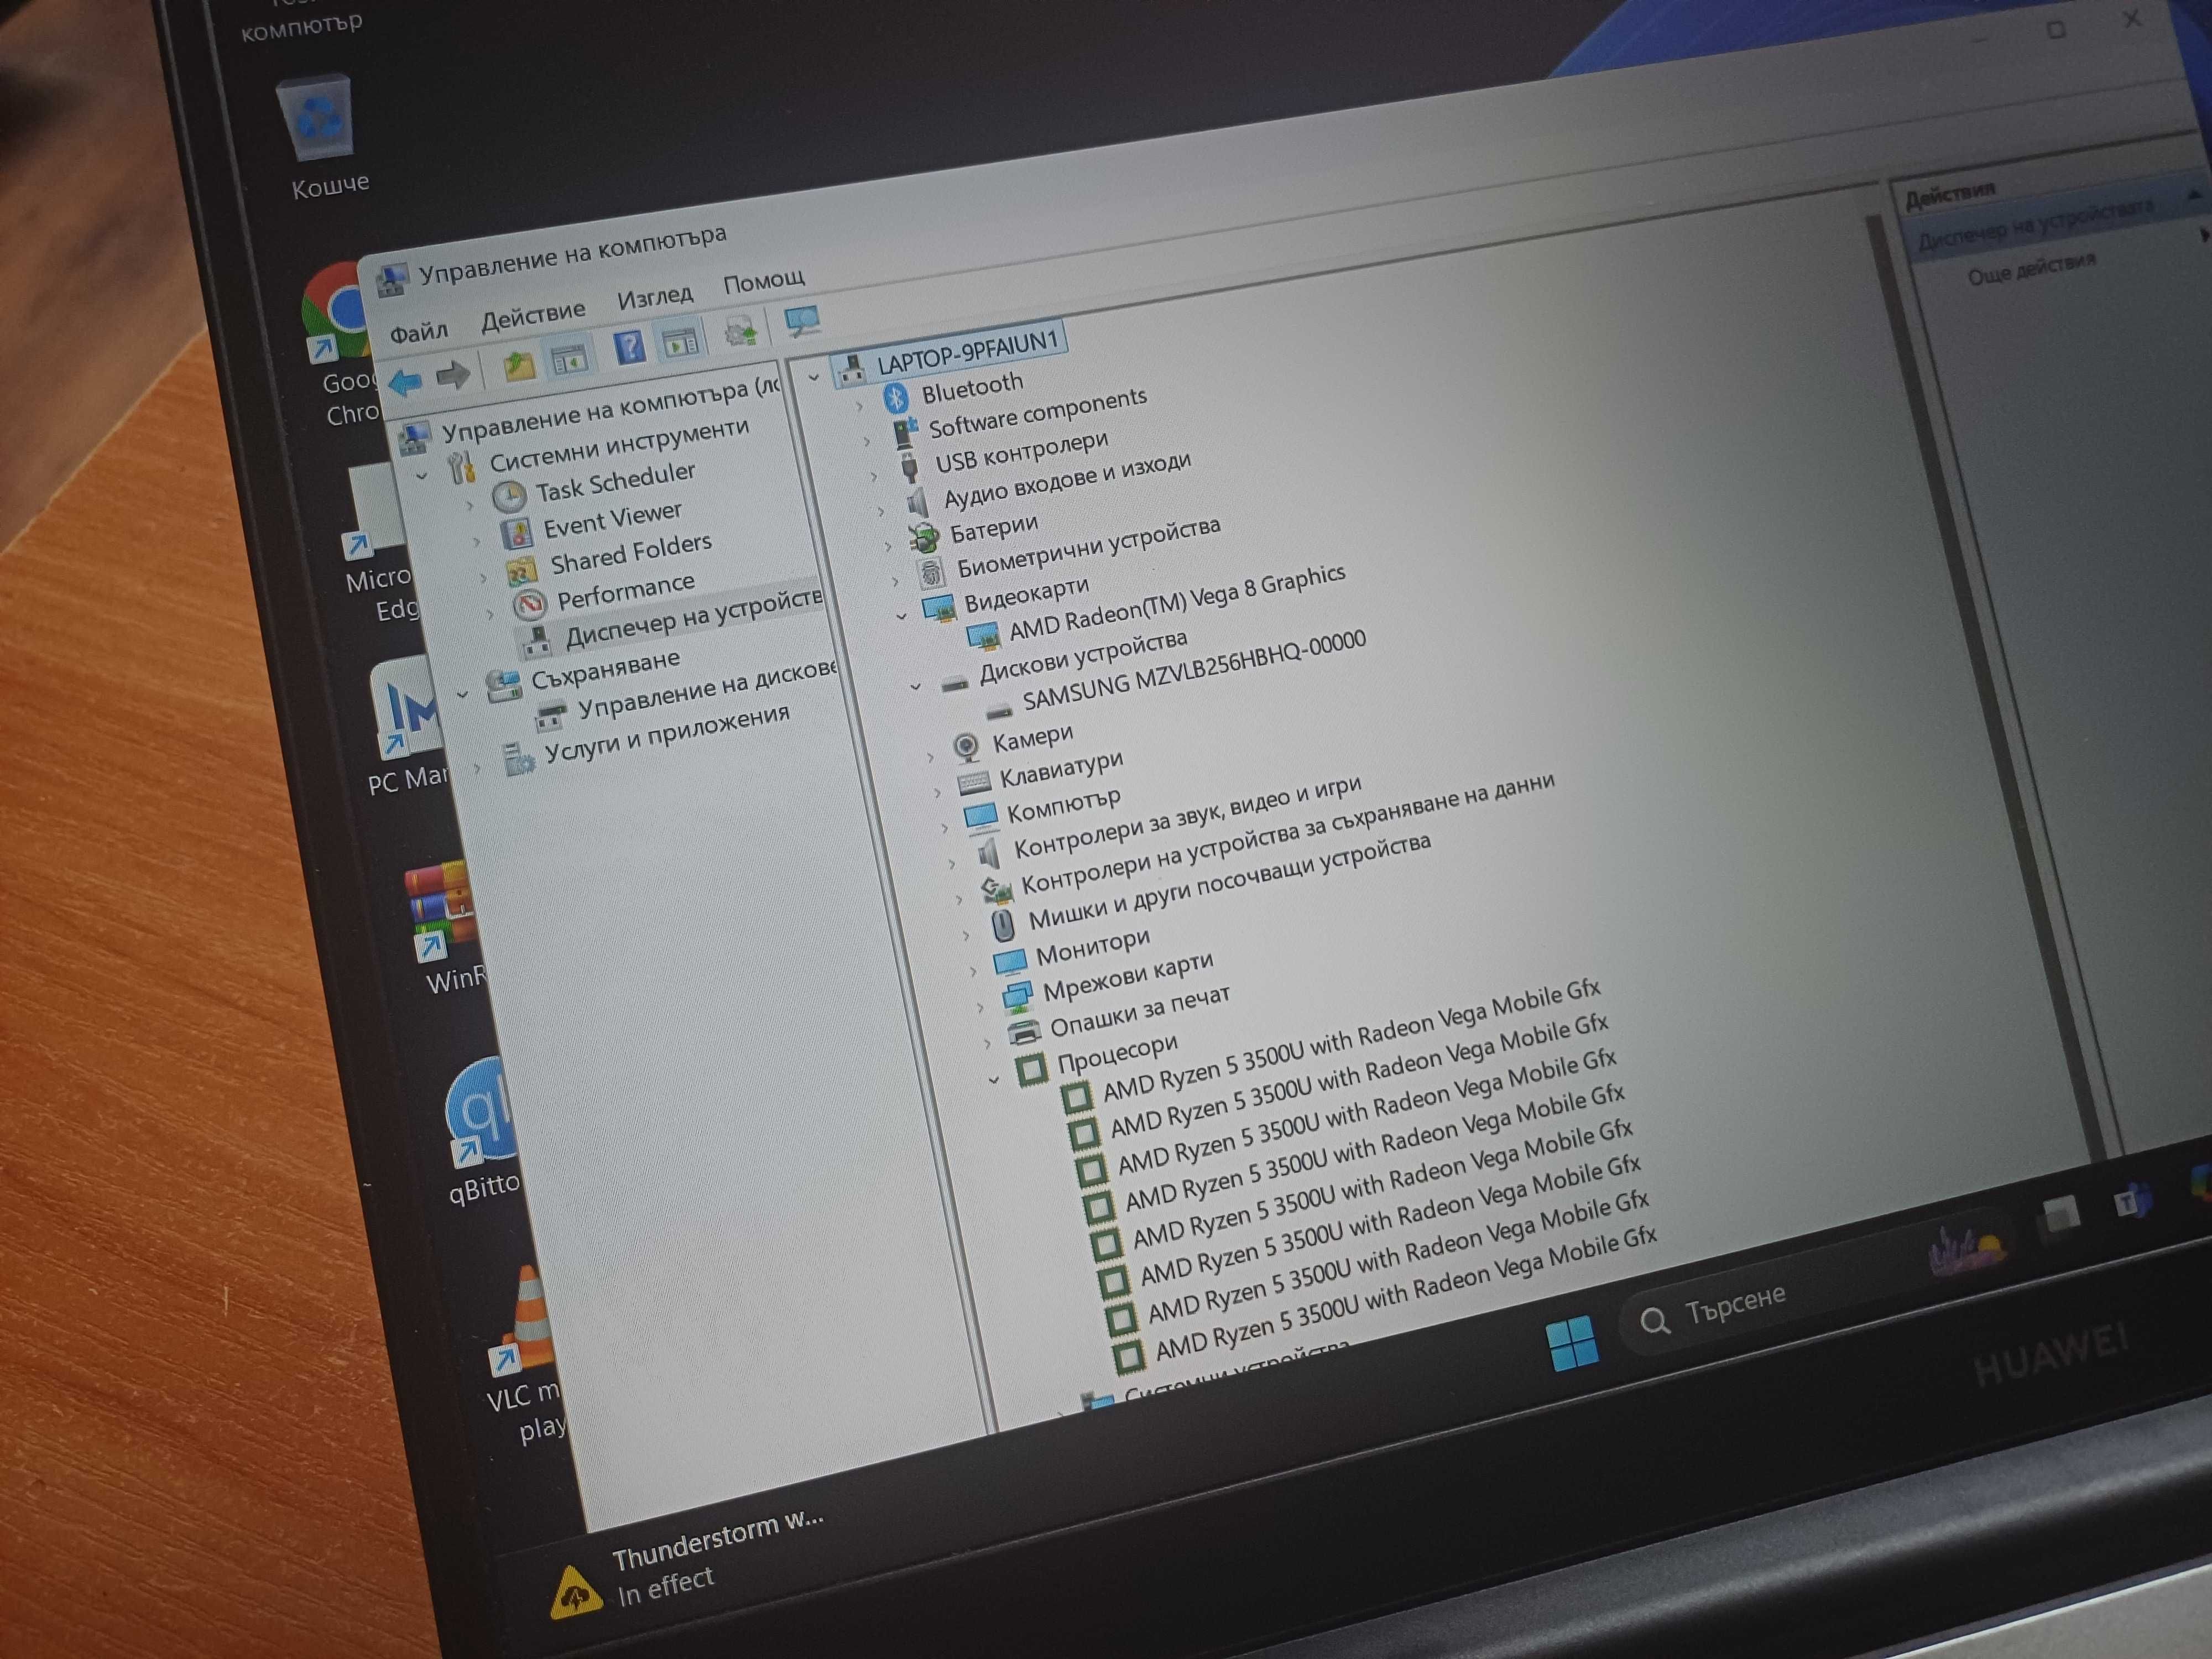This screenshot has width=2212, height=1659.
Task: Select Shared Folders in the tree
Action: tap(631, 553)
